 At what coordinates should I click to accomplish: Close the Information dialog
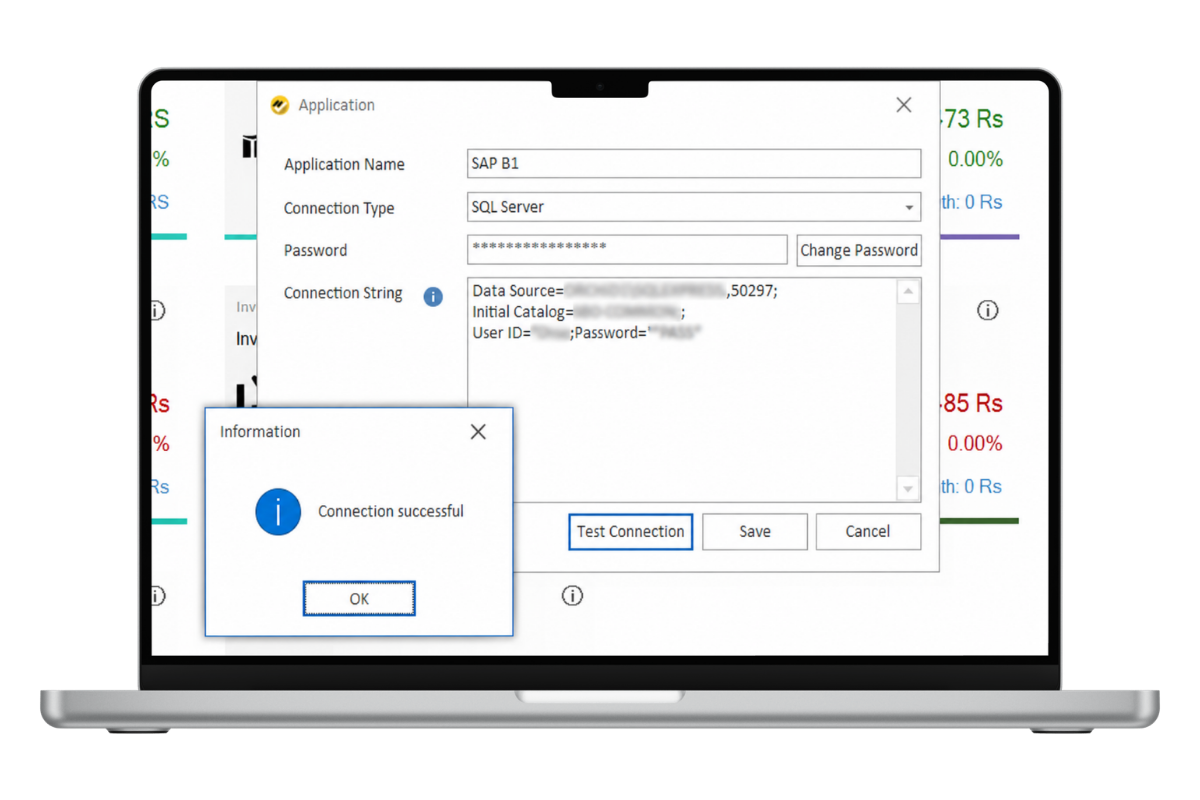point(478,432)
